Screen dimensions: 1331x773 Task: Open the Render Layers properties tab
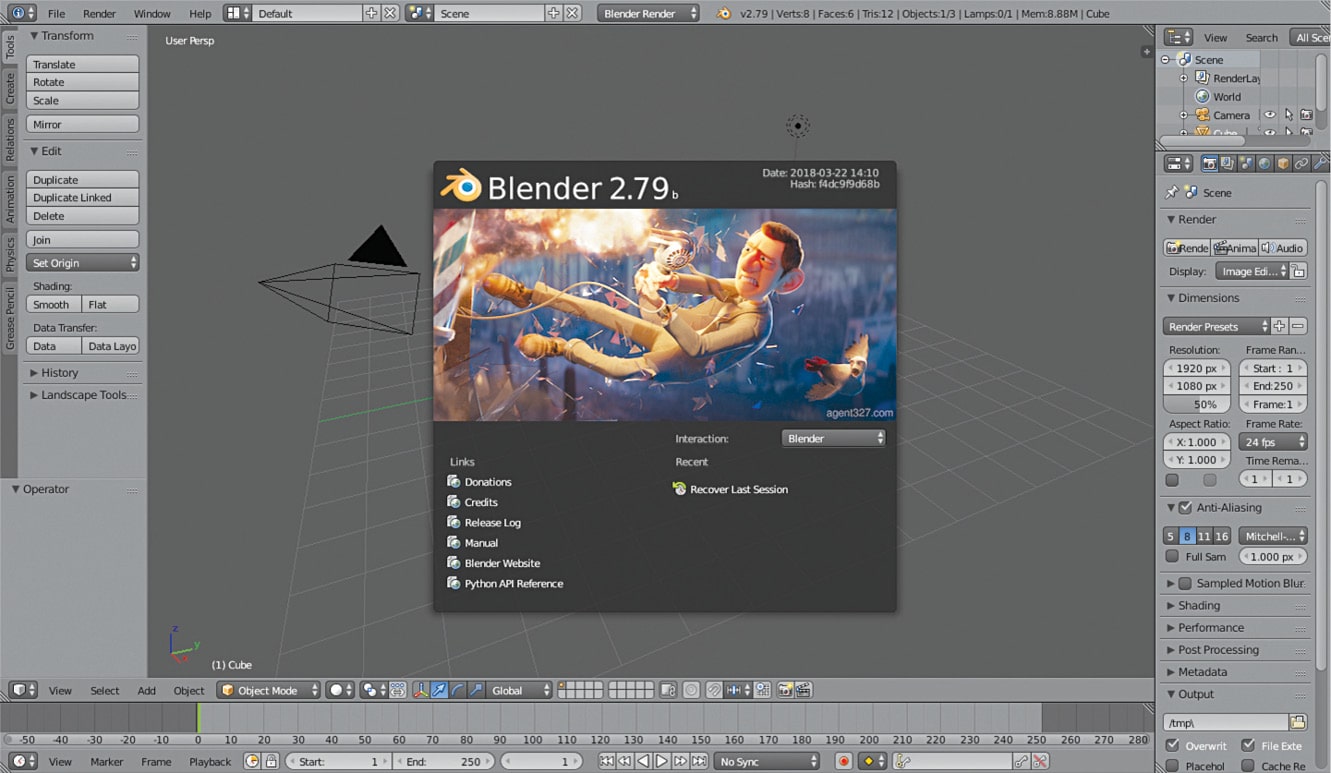[x=1227, y=162]
